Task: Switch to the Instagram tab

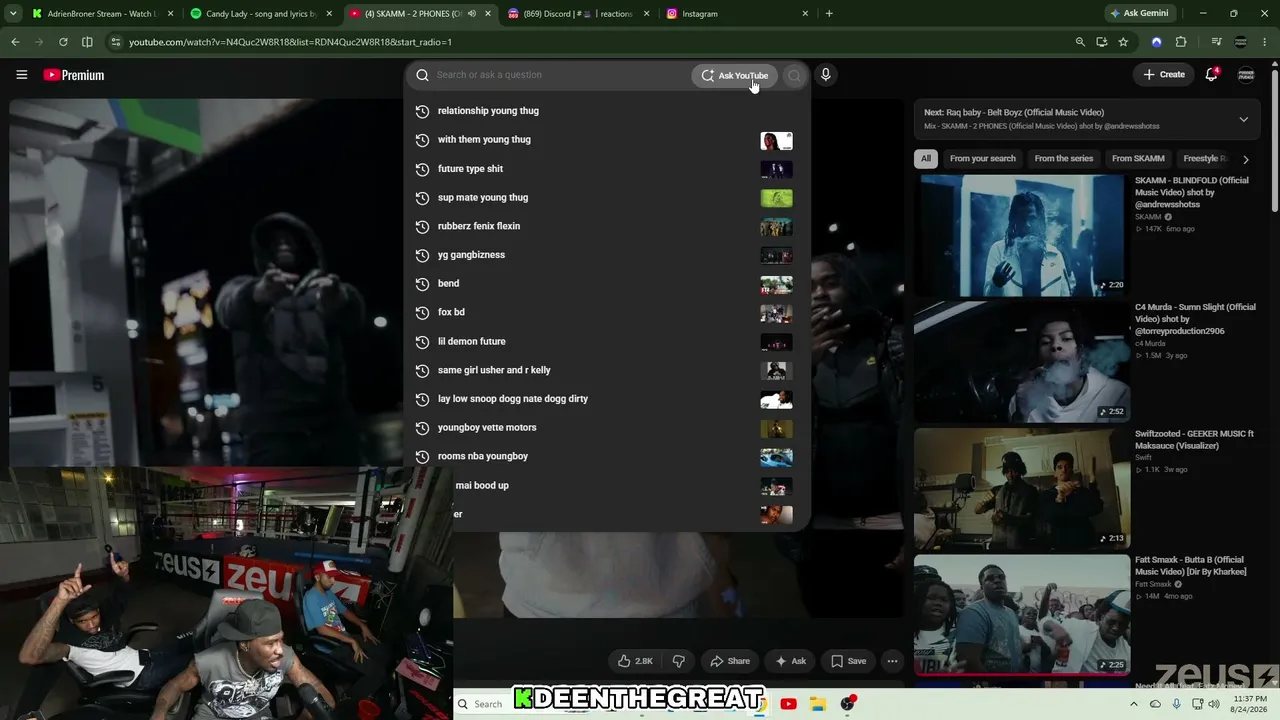Action: (x=738, y=14)
